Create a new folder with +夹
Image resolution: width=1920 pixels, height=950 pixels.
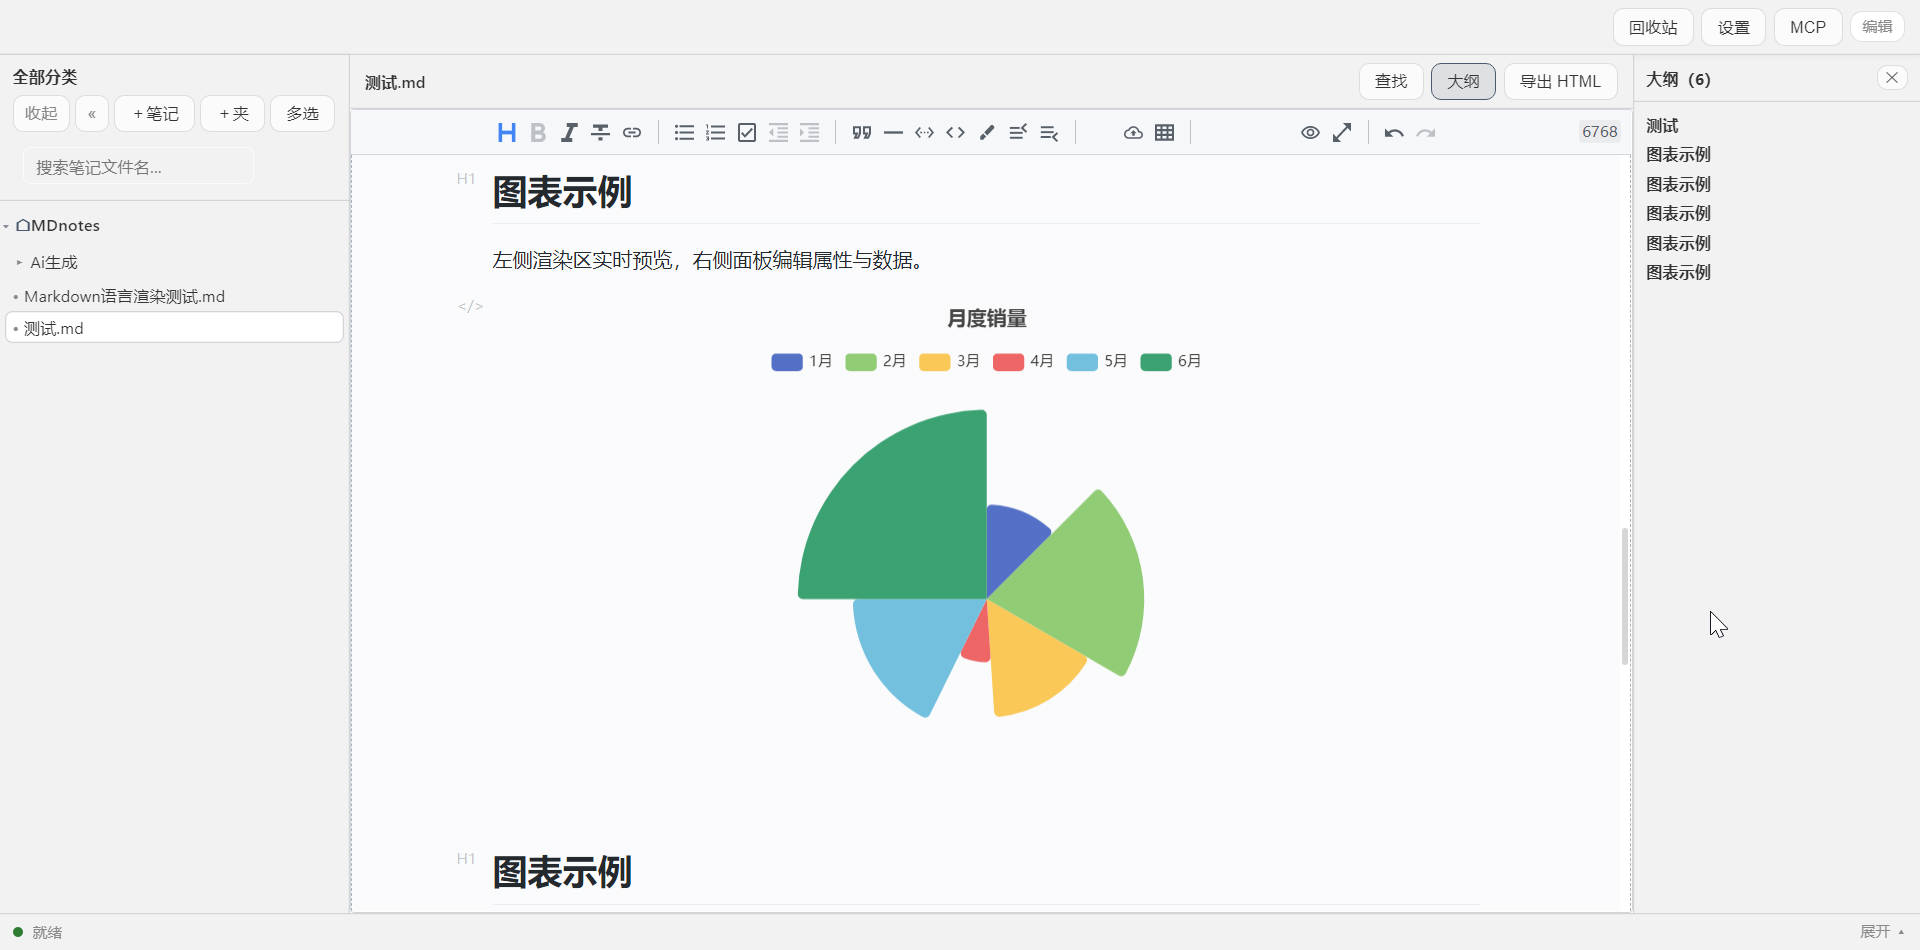[233, 113]
